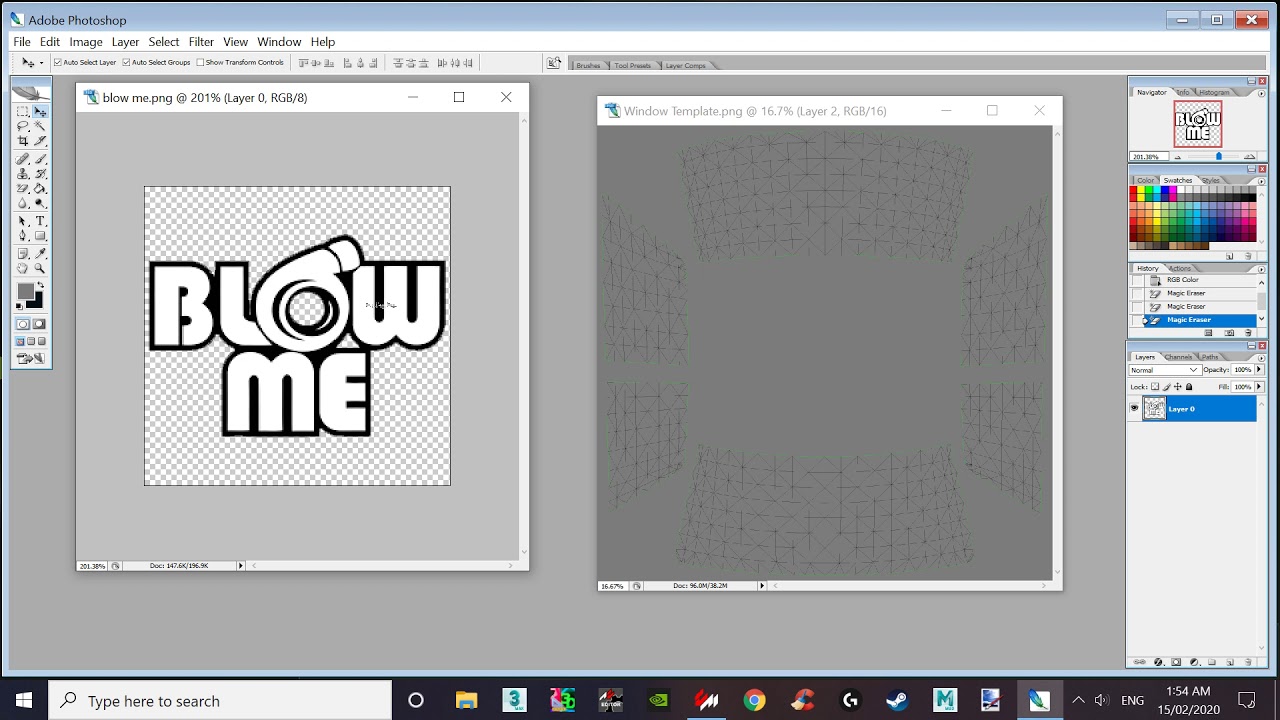Open the History panel options menu
The width and height of the screenshot is (1280, 720).
1261,269
